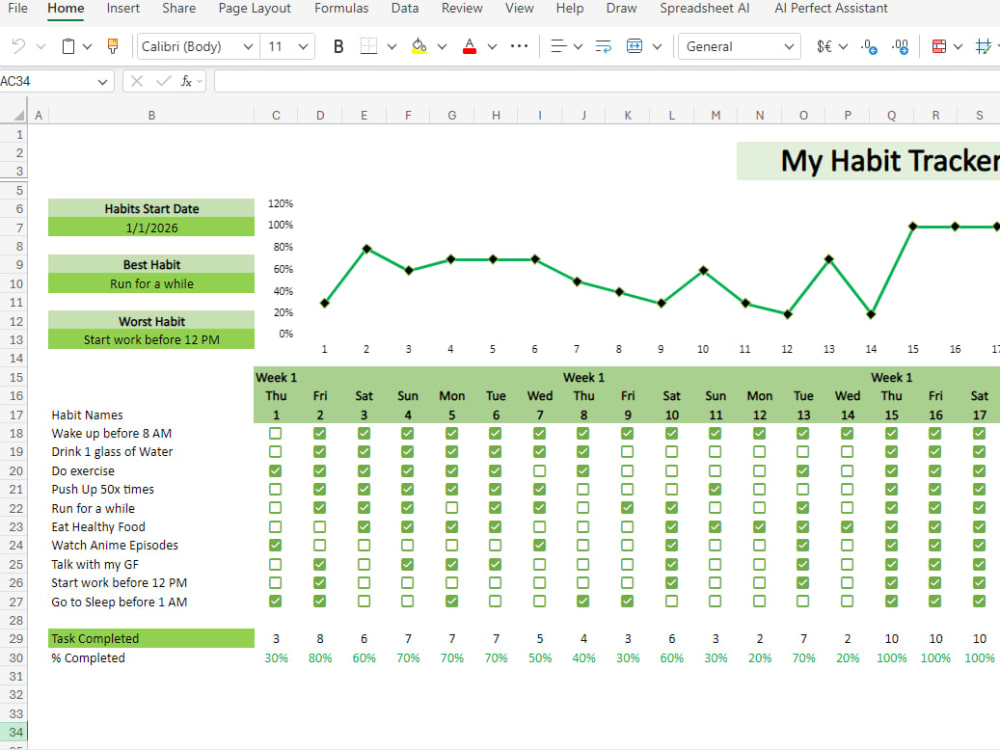1000x750 pixels.
Task: Select the 'My Habit Tracker' title cell
Action: pos(869,161)
